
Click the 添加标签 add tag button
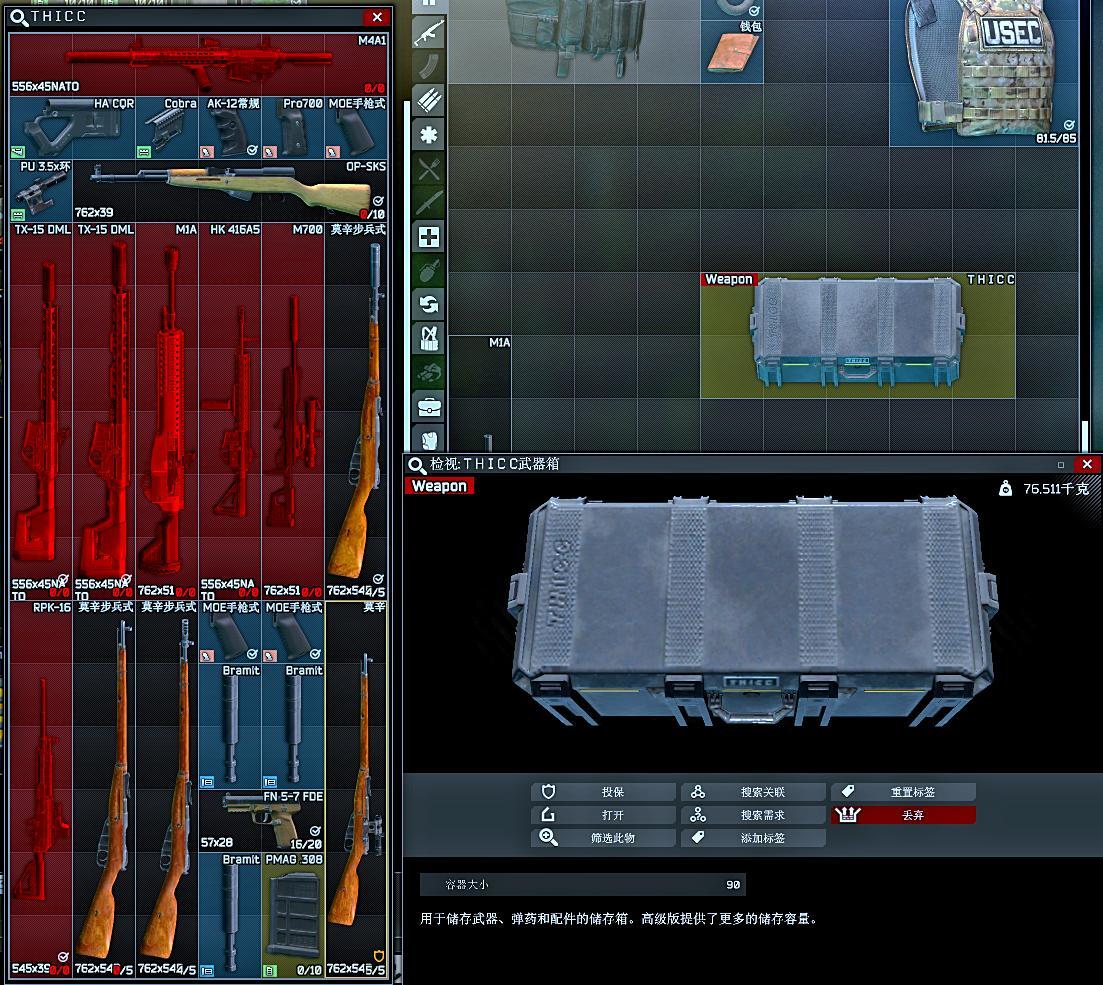point(753,838)
